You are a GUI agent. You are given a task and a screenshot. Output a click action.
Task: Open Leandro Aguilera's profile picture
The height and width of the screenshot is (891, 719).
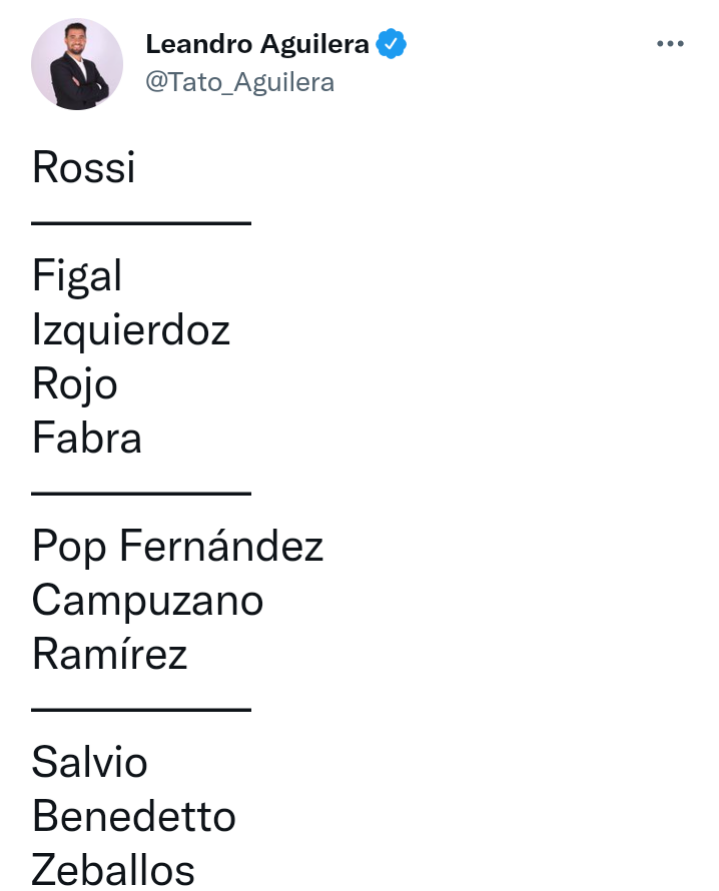pos(77,64)
